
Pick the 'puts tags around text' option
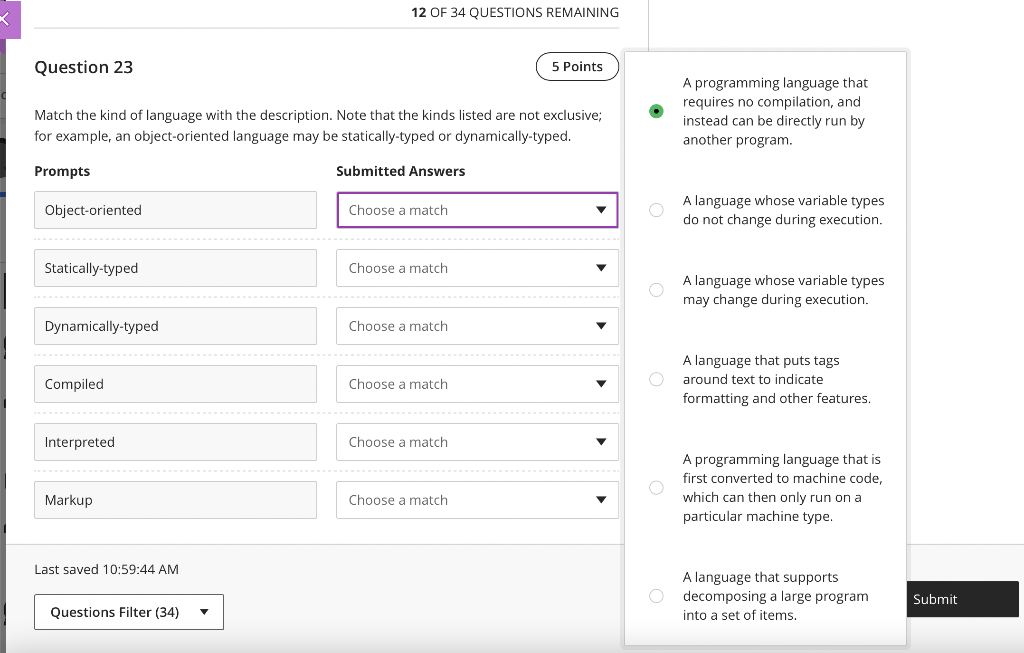[x=656, y=379]
